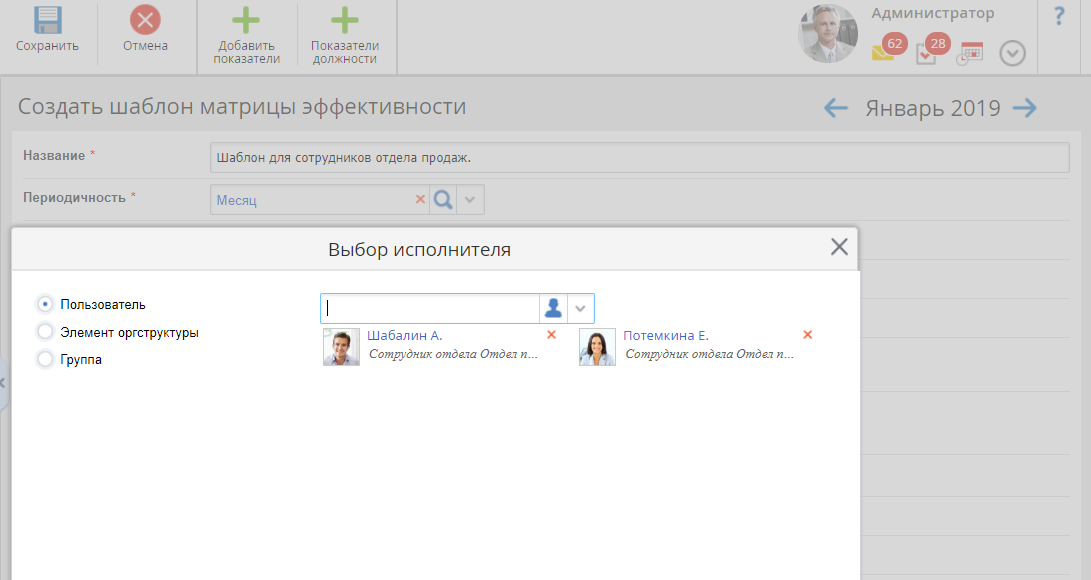Screen dimensions: 1091x580
Task: Expand the user menu circle arrow
Action: coord(1012,54)
